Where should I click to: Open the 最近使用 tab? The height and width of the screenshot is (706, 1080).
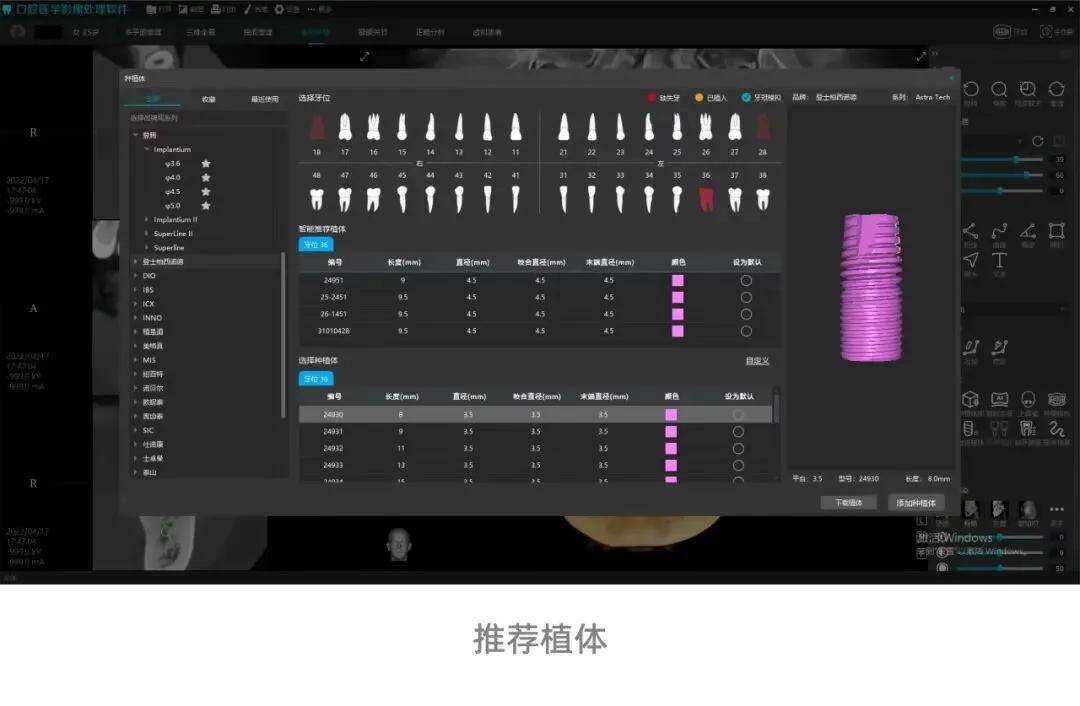pyautogui.click(x=265, y=99)
